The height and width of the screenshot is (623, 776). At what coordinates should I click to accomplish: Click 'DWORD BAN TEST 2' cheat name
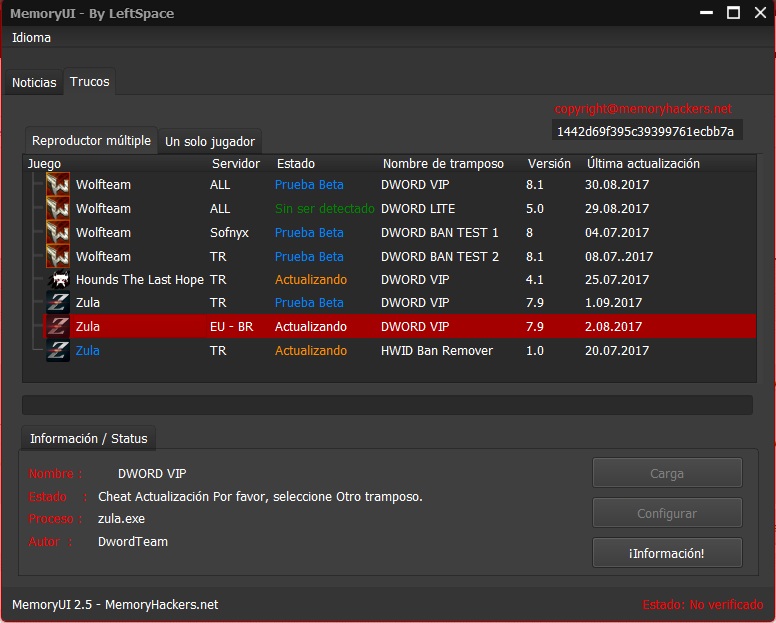pos(440,256)
